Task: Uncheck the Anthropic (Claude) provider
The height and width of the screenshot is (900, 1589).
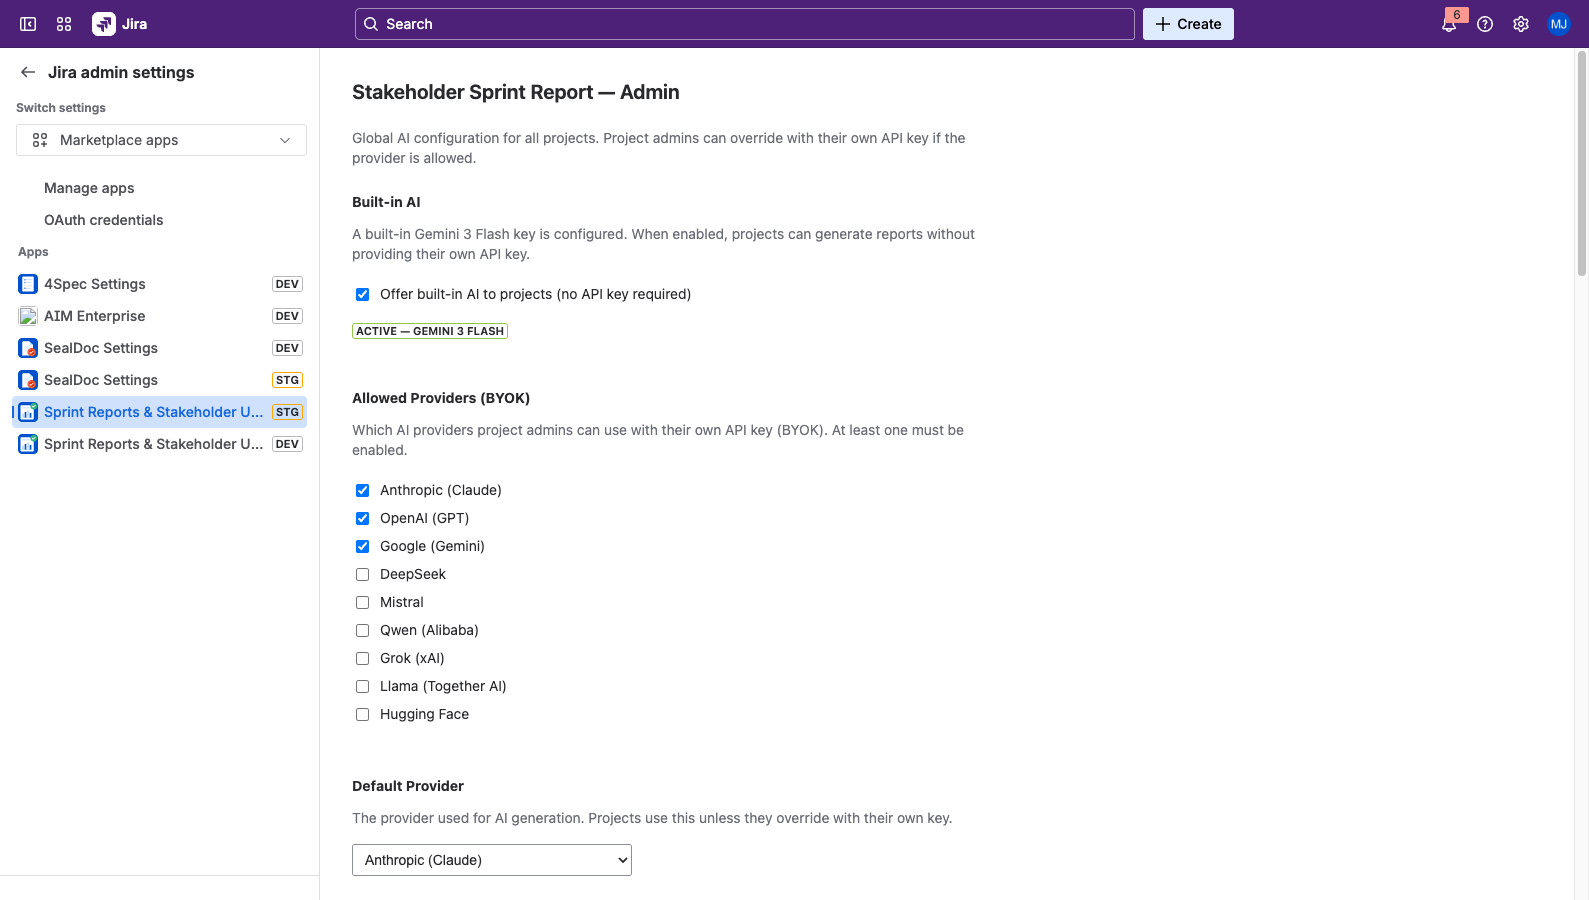Action: pos(362,490)
